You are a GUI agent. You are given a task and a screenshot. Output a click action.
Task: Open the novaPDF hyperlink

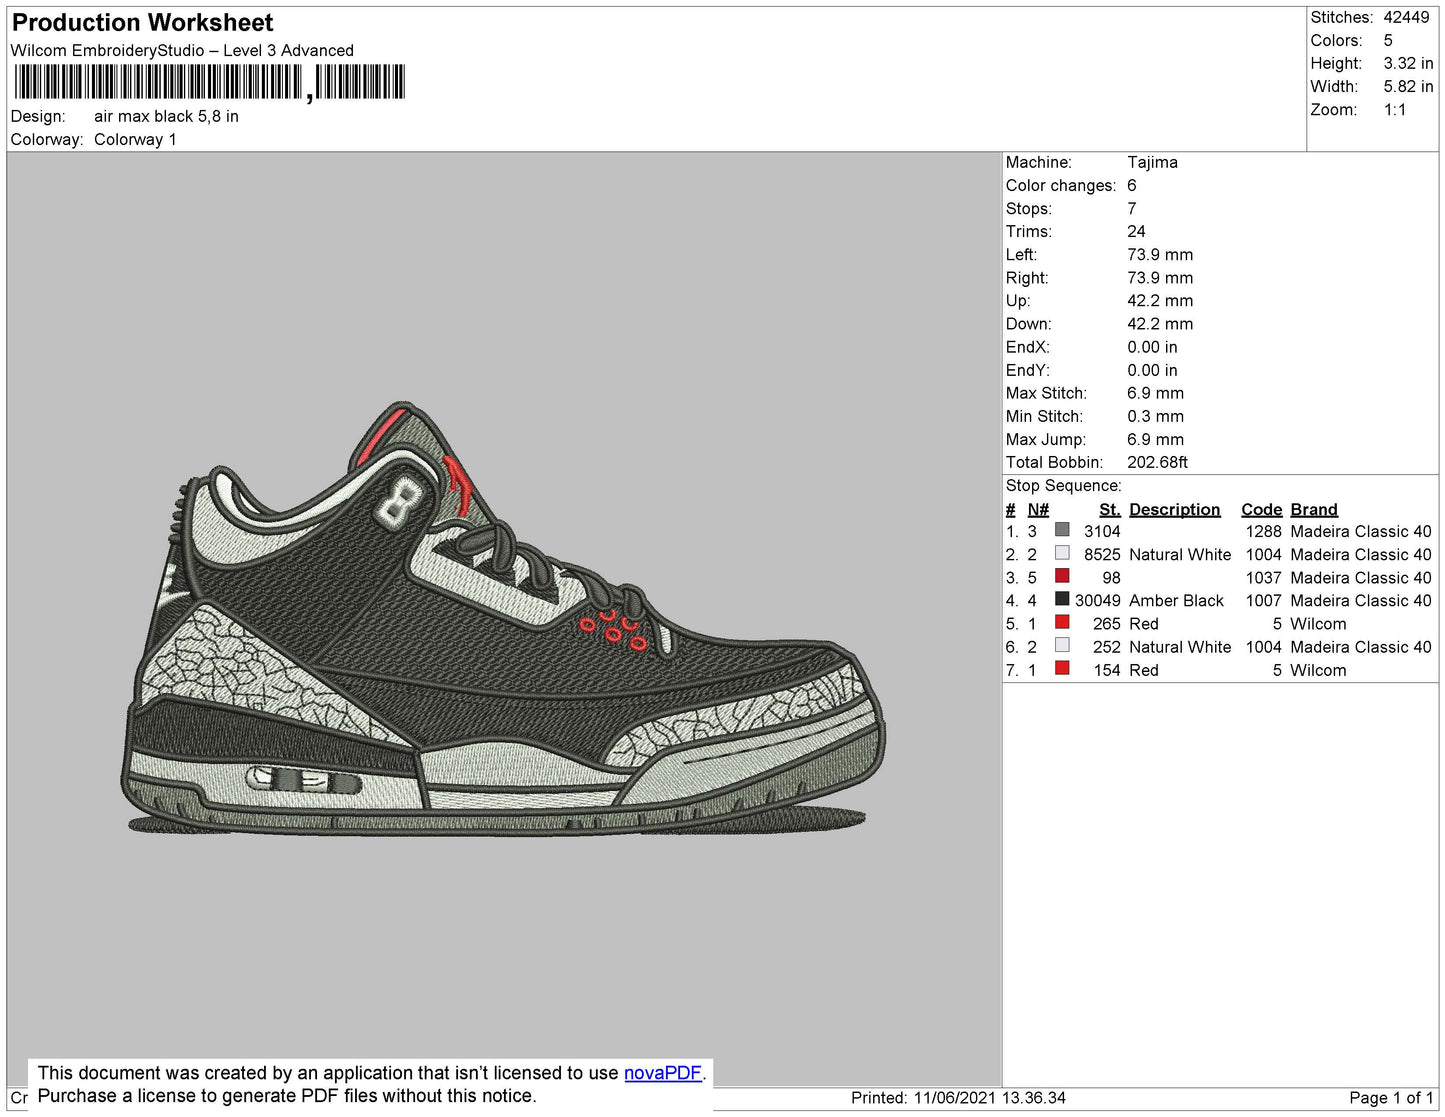(x=662, y=1073)
